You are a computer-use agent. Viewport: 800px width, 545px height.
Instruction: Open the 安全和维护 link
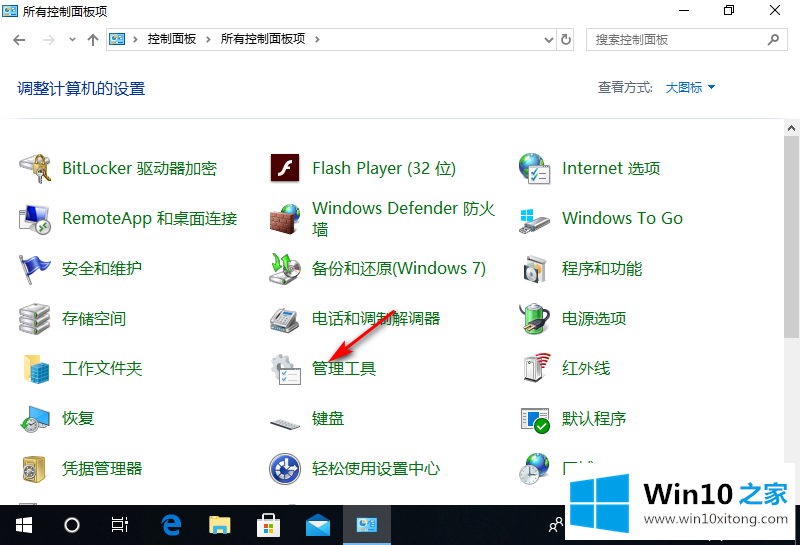point(102,268)
